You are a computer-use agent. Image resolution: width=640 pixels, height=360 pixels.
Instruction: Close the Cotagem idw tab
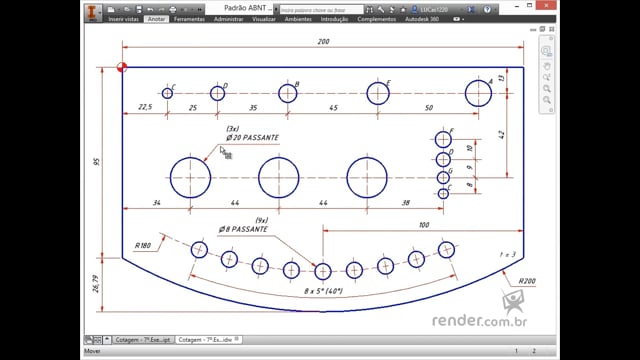[x=237, y=339]
